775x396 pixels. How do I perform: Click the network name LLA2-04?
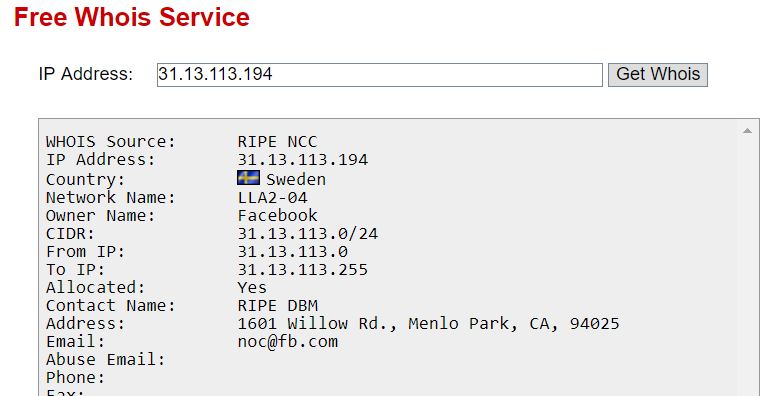[x=273, y=198]
